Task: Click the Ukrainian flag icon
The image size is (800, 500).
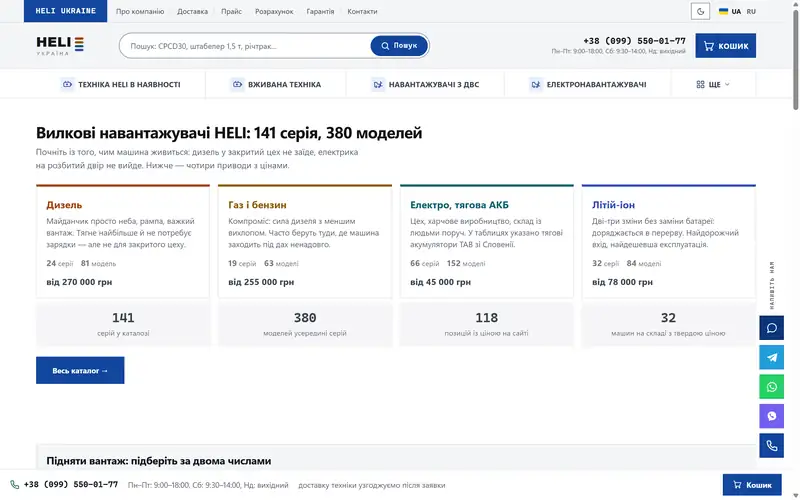Action: tap(723, 11)
